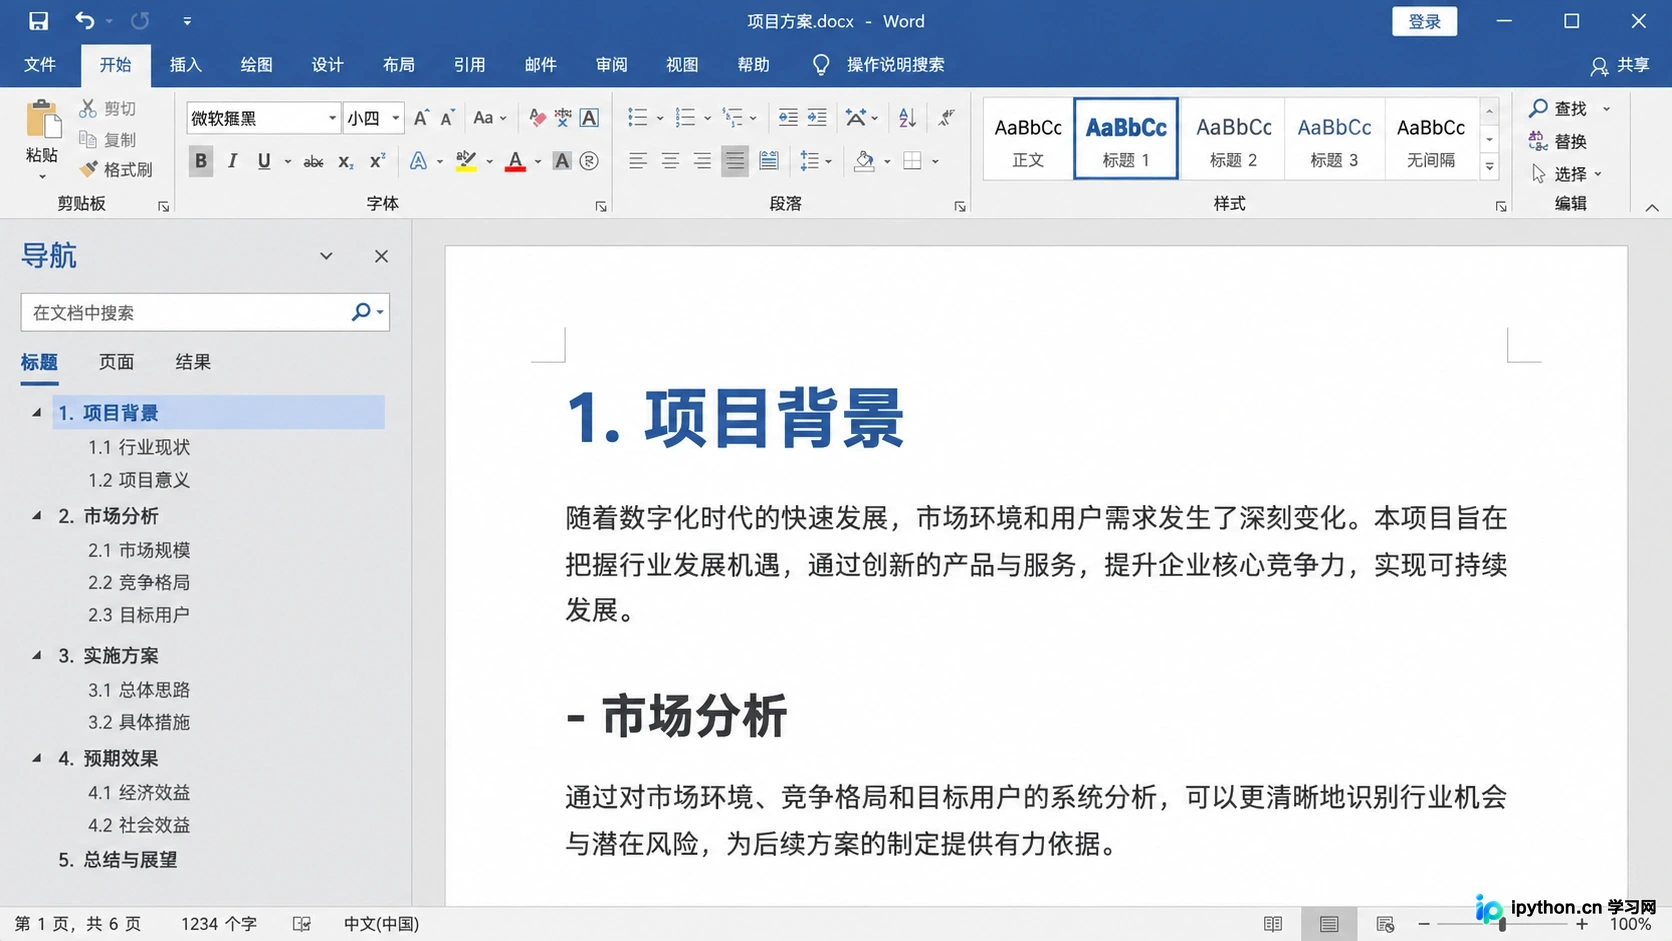Show paragraph marks icon
Image resolution: width=1672 pixels, height=941 pixels.
coord(946,118)
